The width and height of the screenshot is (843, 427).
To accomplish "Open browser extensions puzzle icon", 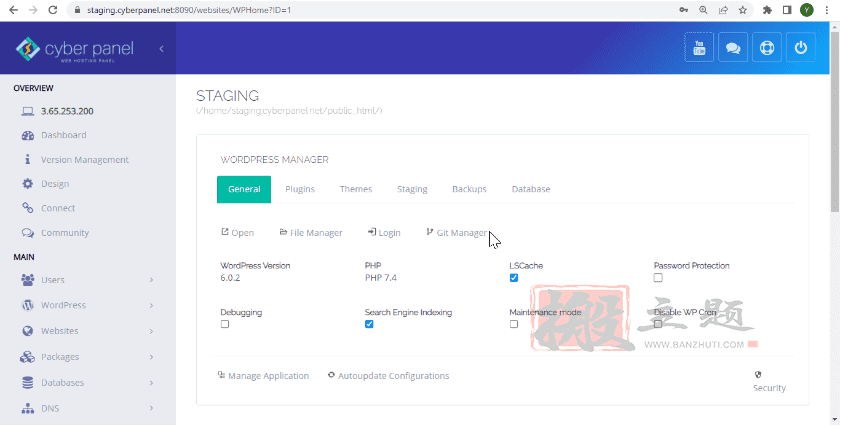I will [x=767, y=10].
